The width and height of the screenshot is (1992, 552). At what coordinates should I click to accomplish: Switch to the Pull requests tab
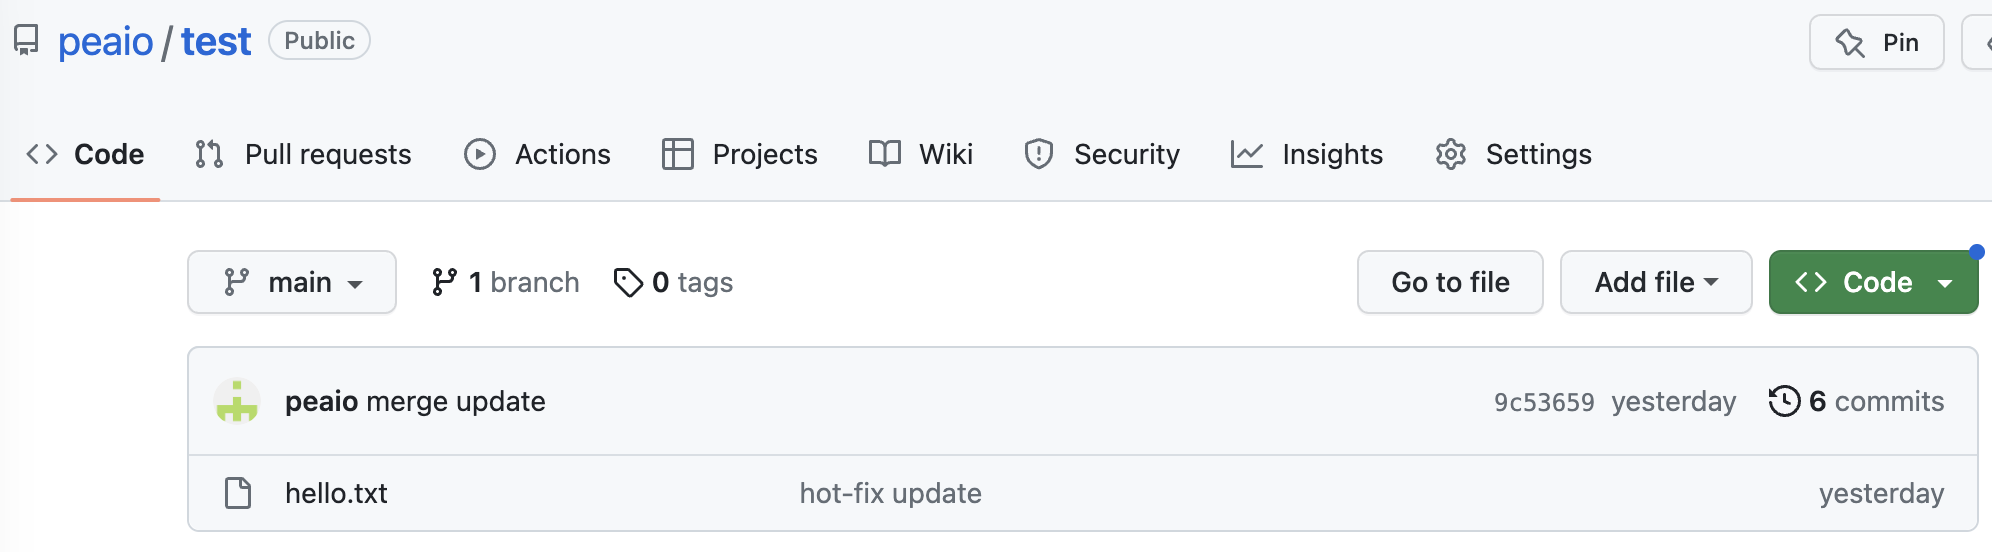304,154
